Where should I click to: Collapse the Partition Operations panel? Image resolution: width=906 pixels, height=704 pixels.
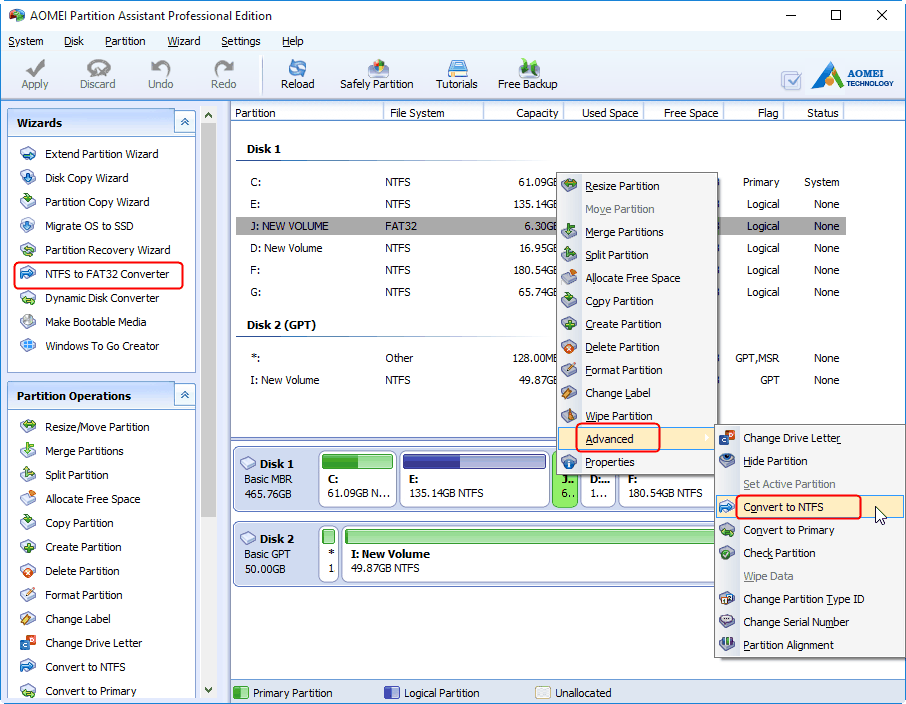[x=185, y=395]
